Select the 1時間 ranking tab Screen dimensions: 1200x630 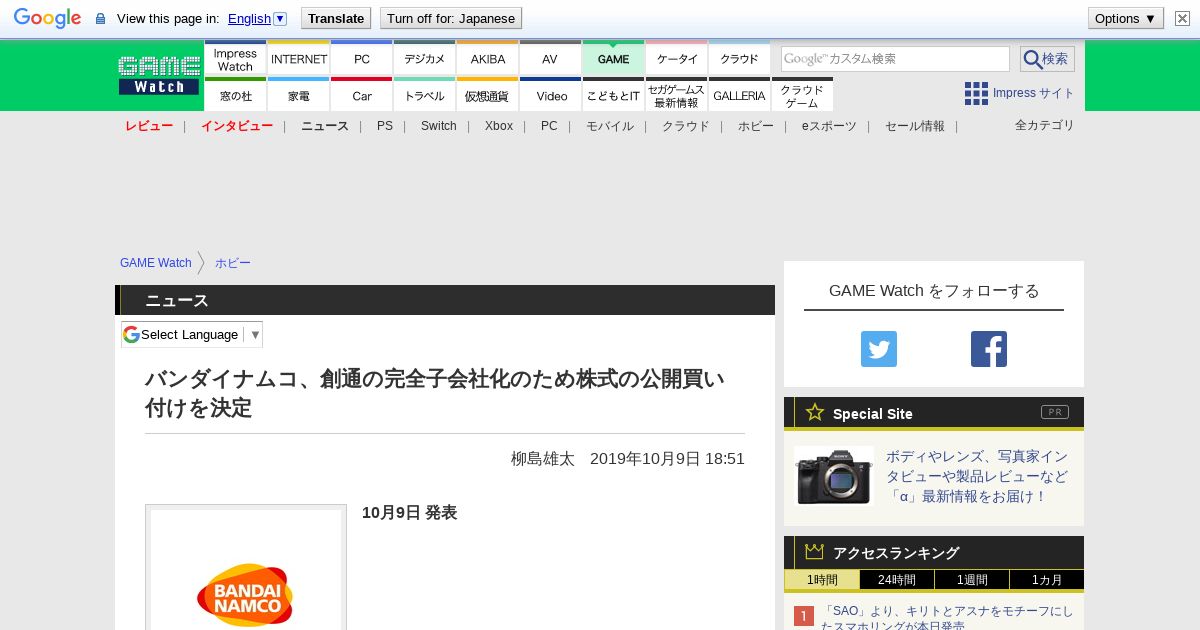pyautogui.click(x=822, y=580)
